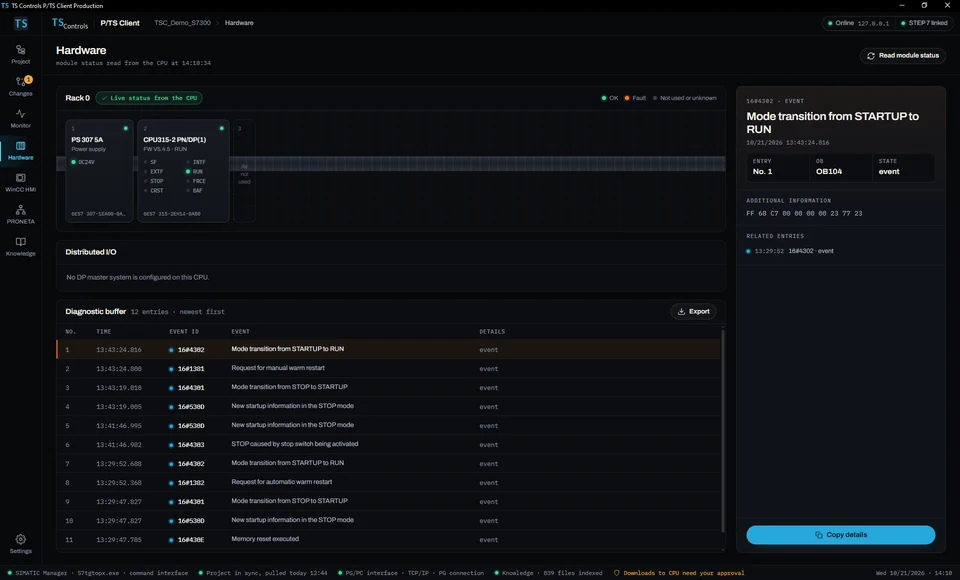Image resolution: width=960 pixels, height=580 pixels.
Task: Open Changes with notification badge
Action: (20, 86)
